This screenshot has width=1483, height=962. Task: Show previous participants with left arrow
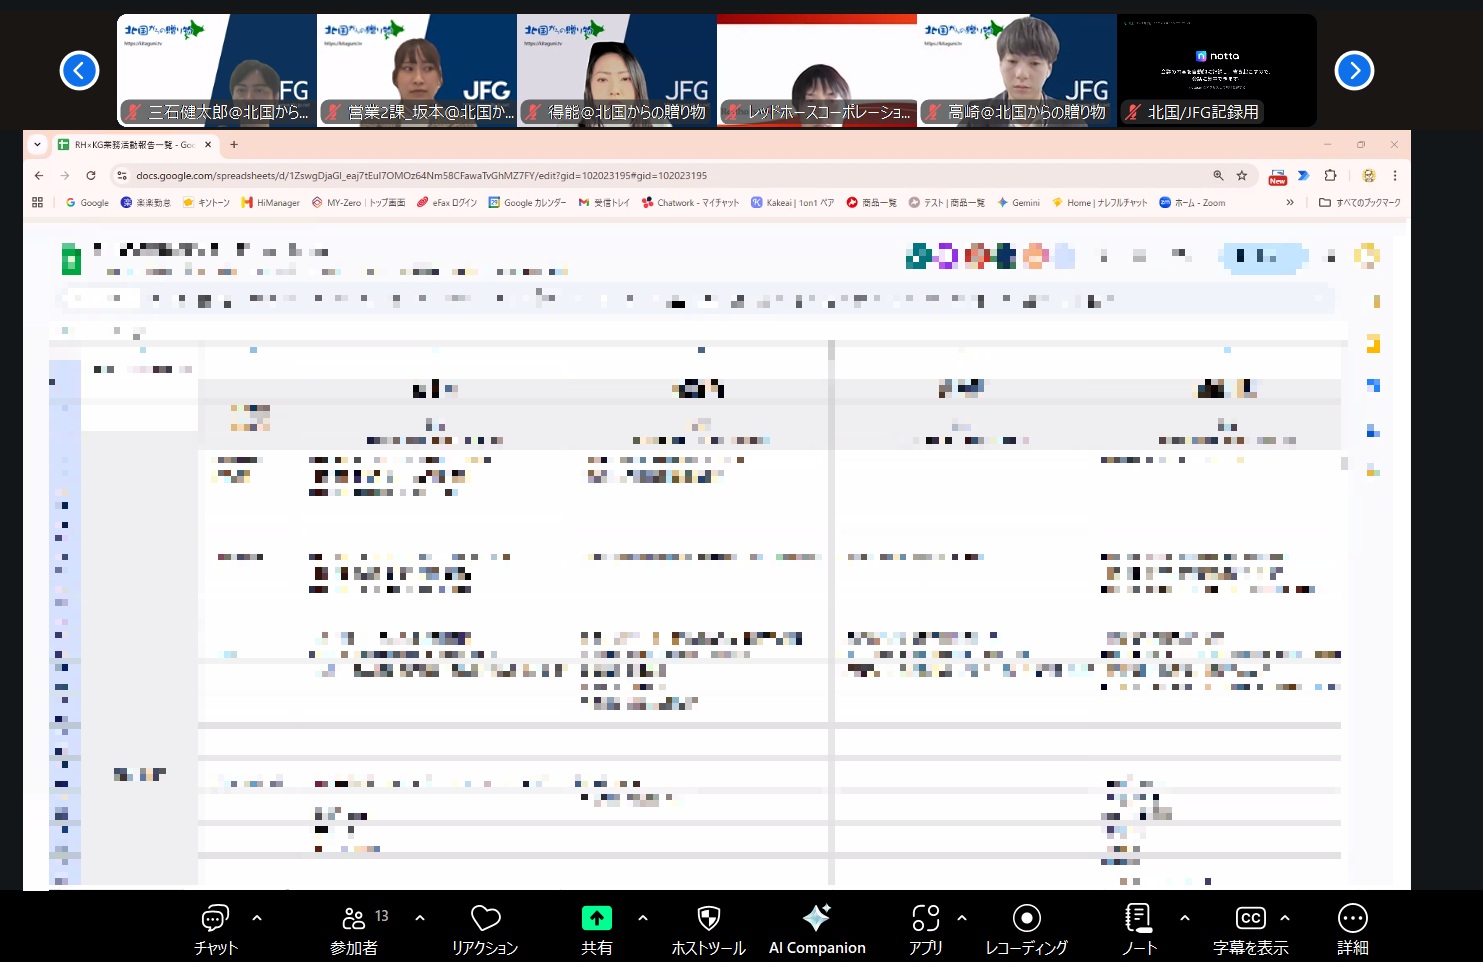click(x=79, y=70)
